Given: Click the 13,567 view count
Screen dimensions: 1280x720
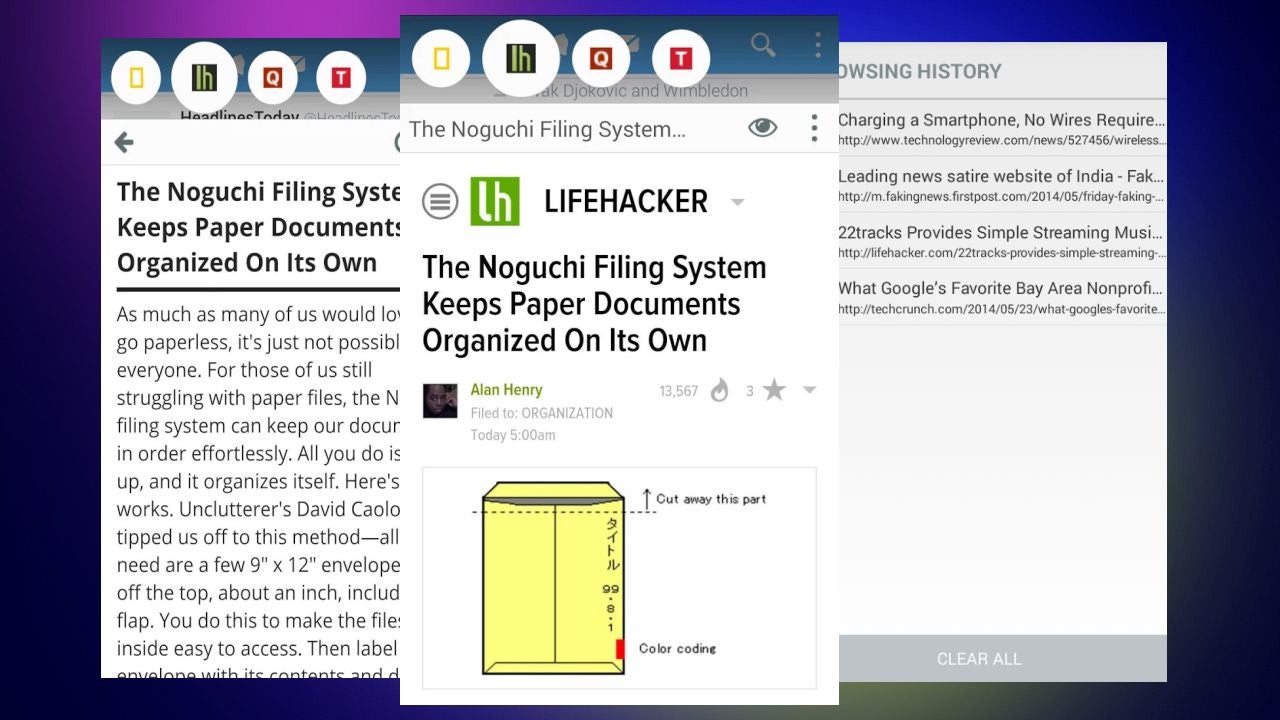Looking at the screenshot, I should coord(679,391).
